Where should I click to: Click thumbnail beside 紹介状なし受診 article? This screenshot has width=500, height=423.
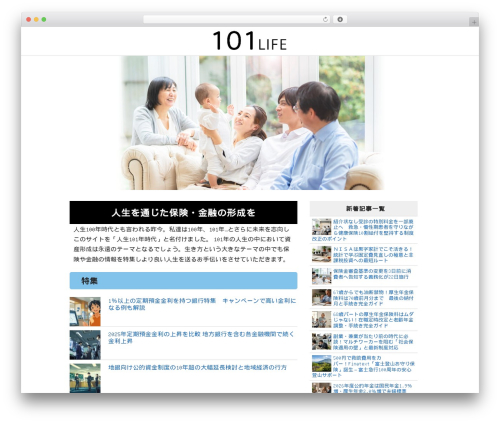(x=322, y=227)
